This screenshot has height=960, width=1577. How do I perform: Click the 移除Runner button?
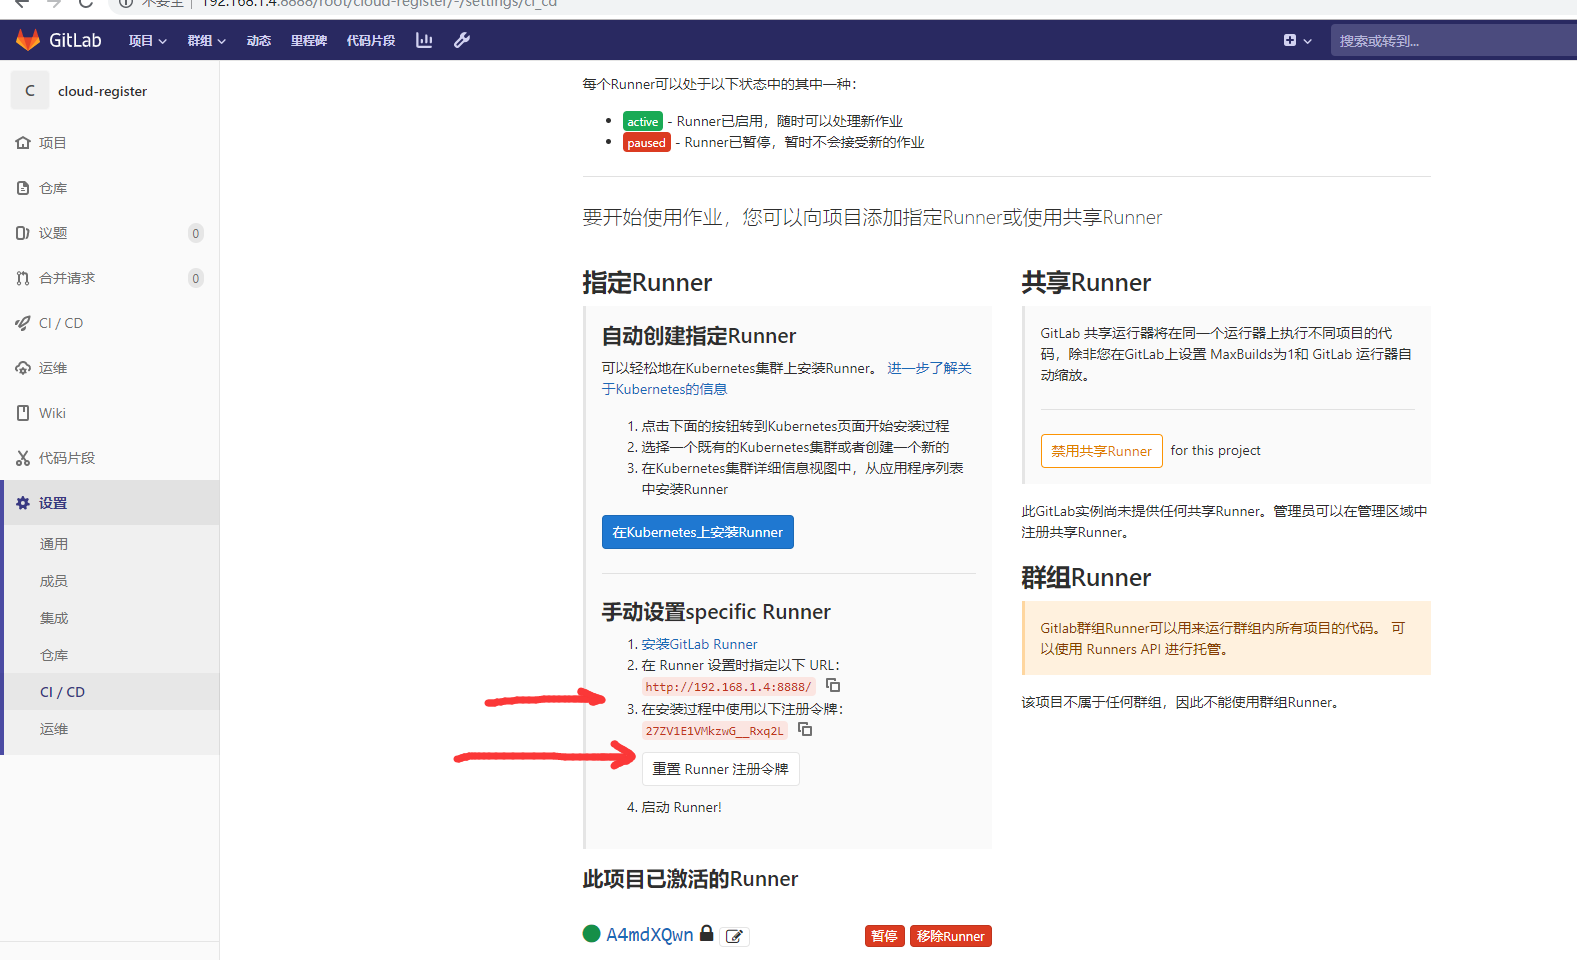point(951,936)
